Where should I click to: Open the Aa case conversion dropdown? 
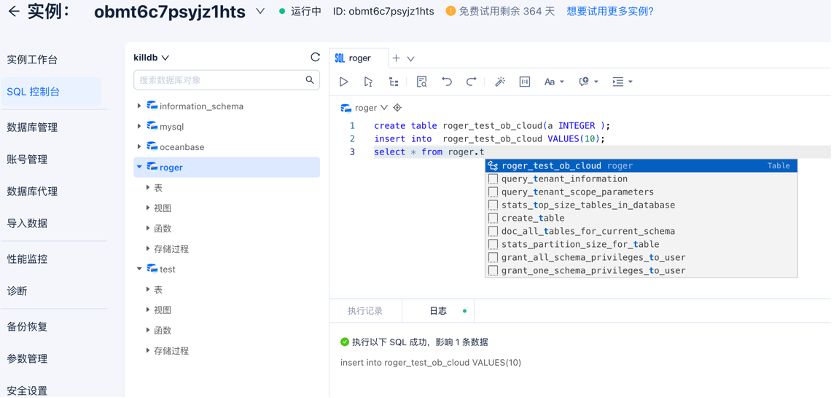click(x=554, y=82)
